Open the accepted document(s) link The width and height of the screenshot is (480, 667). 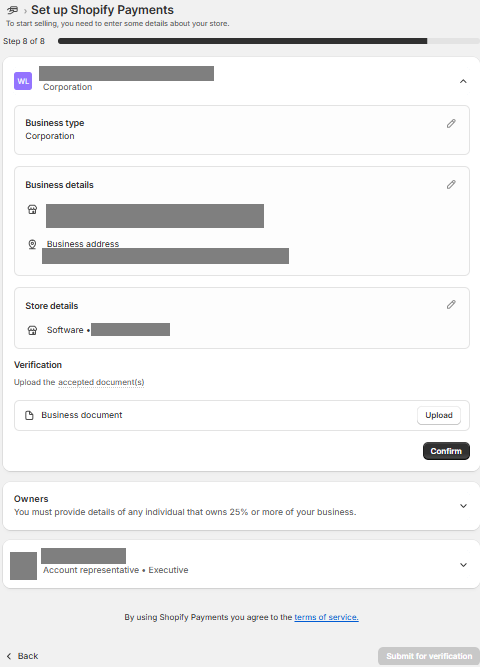[101, 382]
